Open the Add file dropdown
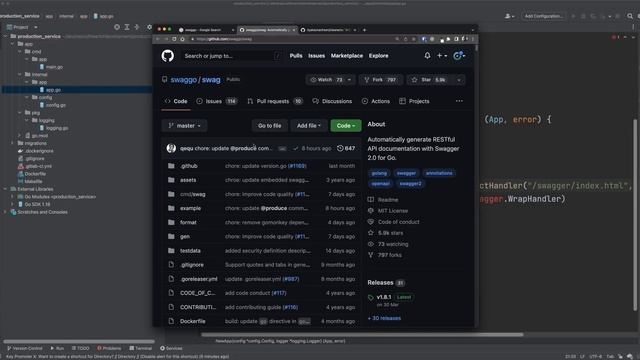This screenshot has width=640, height=360. coord(309,126)
